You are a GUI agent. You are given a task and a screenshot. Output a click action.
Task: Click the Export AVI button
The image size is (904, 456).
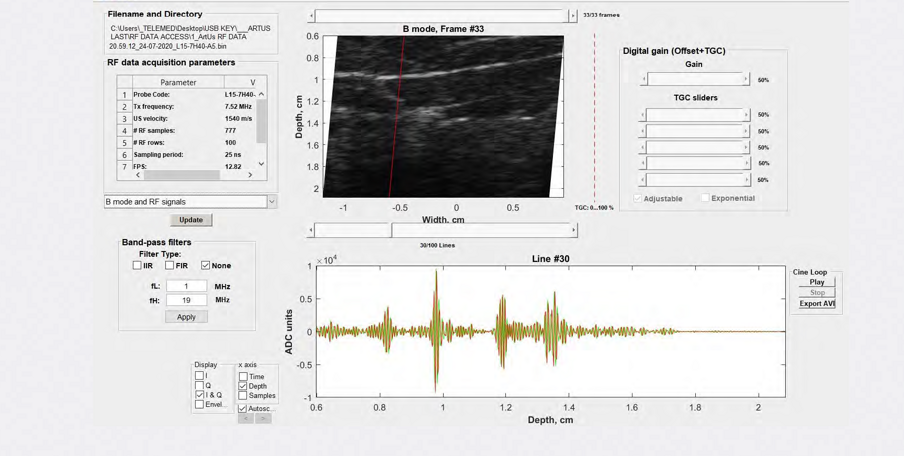point(816,304)
